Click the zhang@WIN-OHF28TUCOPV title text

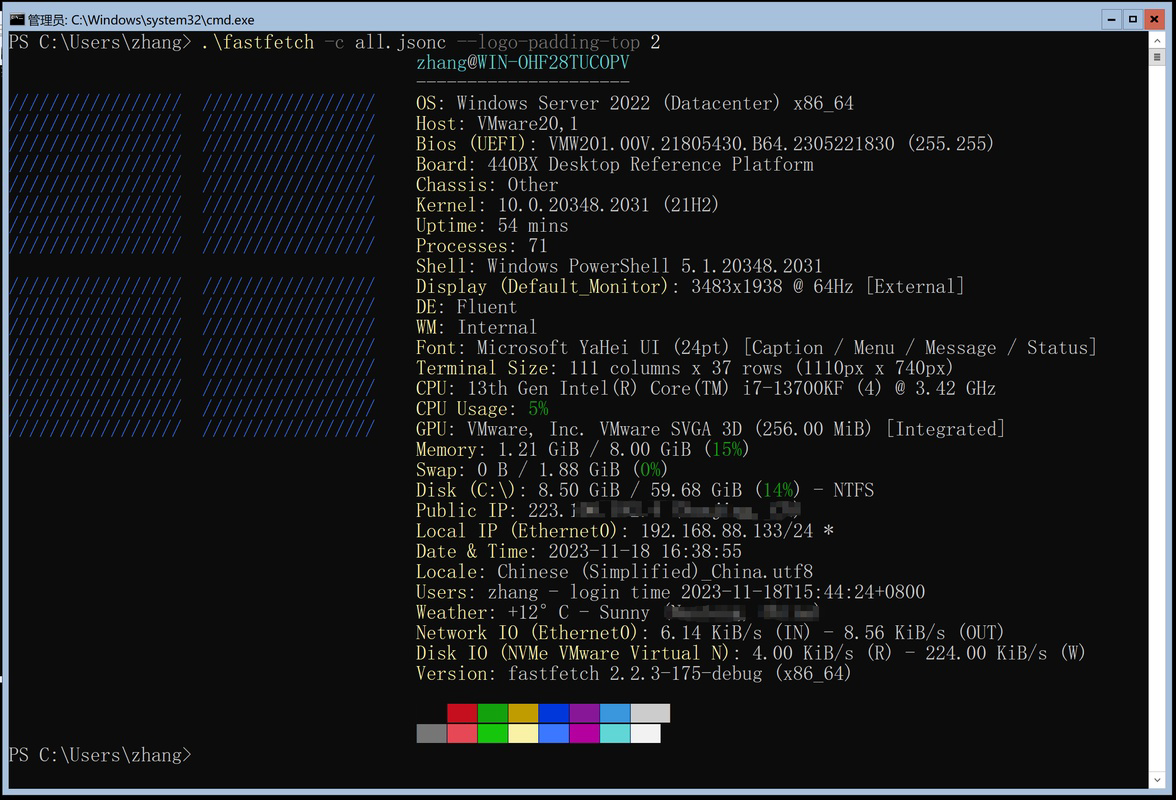[x=523, y=62]
